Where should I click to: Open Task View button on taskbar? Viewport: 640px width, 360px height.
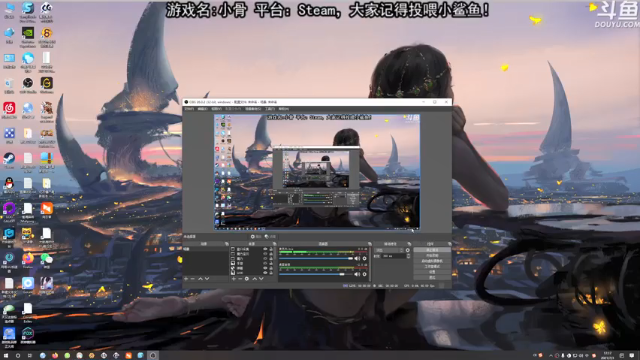pyautogui.click(x=30, y=356)
